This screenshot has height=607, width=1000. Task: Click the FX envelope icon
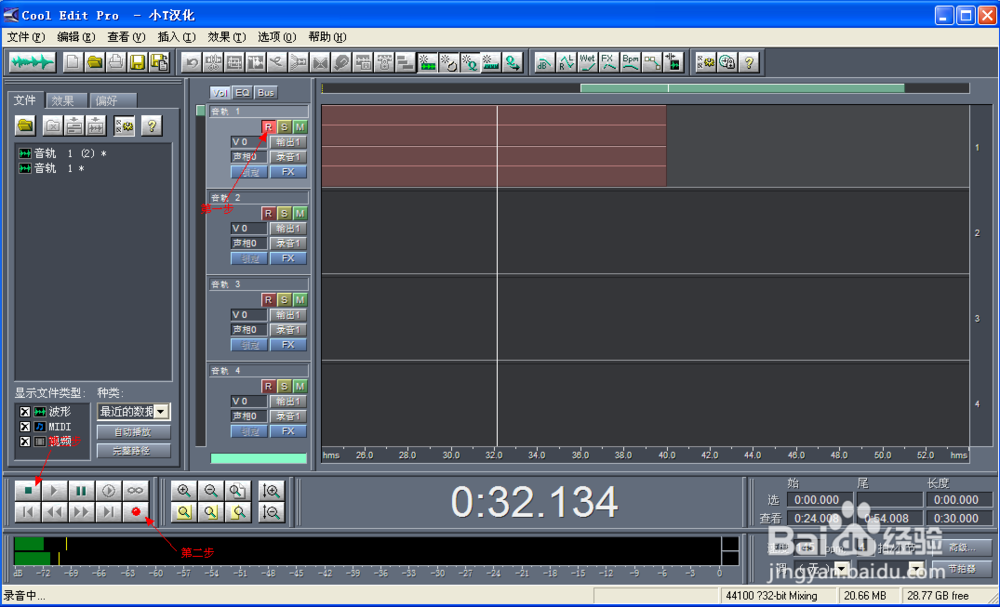pyautogui.click(x=608, y=62)
